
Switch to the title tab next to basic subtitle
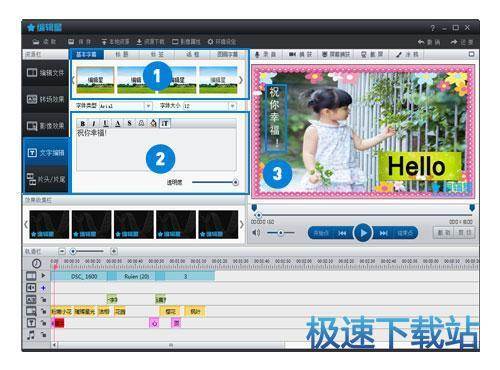(122, 54)
